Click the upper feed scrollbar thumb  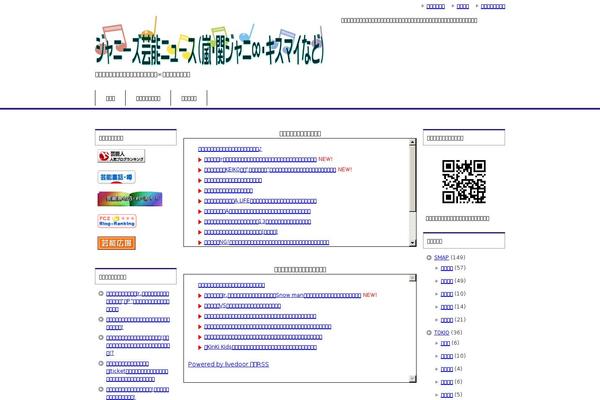[x=412, y=178]
